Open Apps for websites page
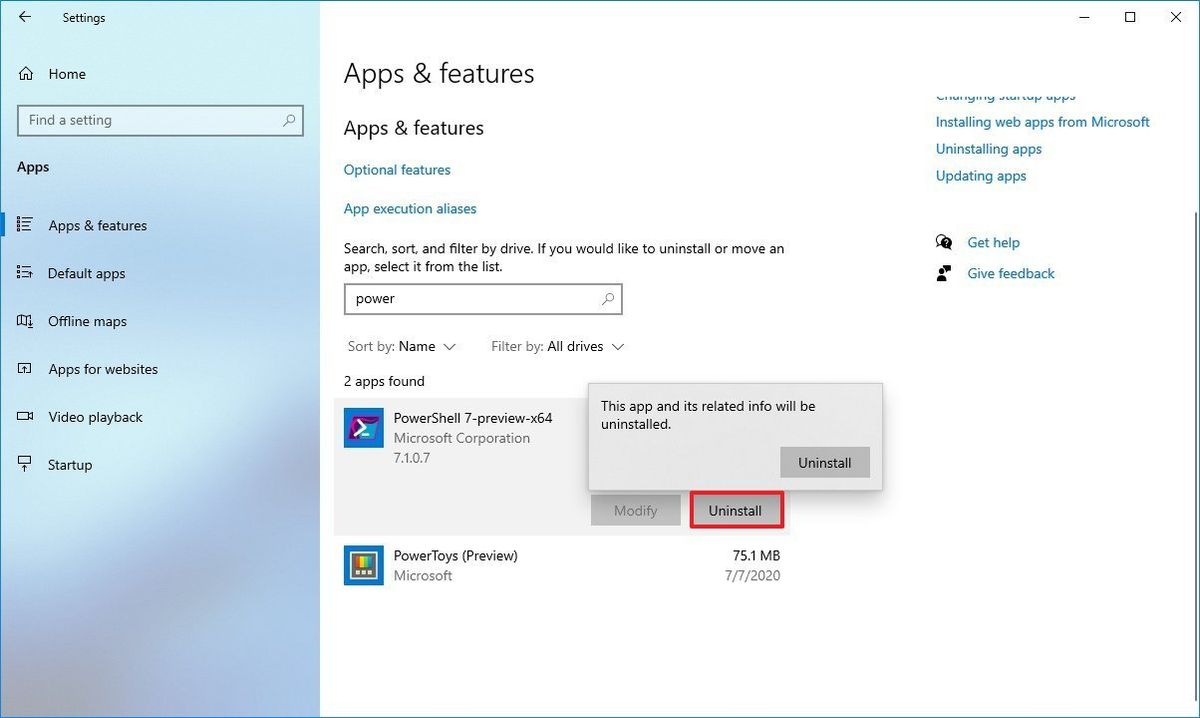The image size is (1200, 718). point(103,370)
